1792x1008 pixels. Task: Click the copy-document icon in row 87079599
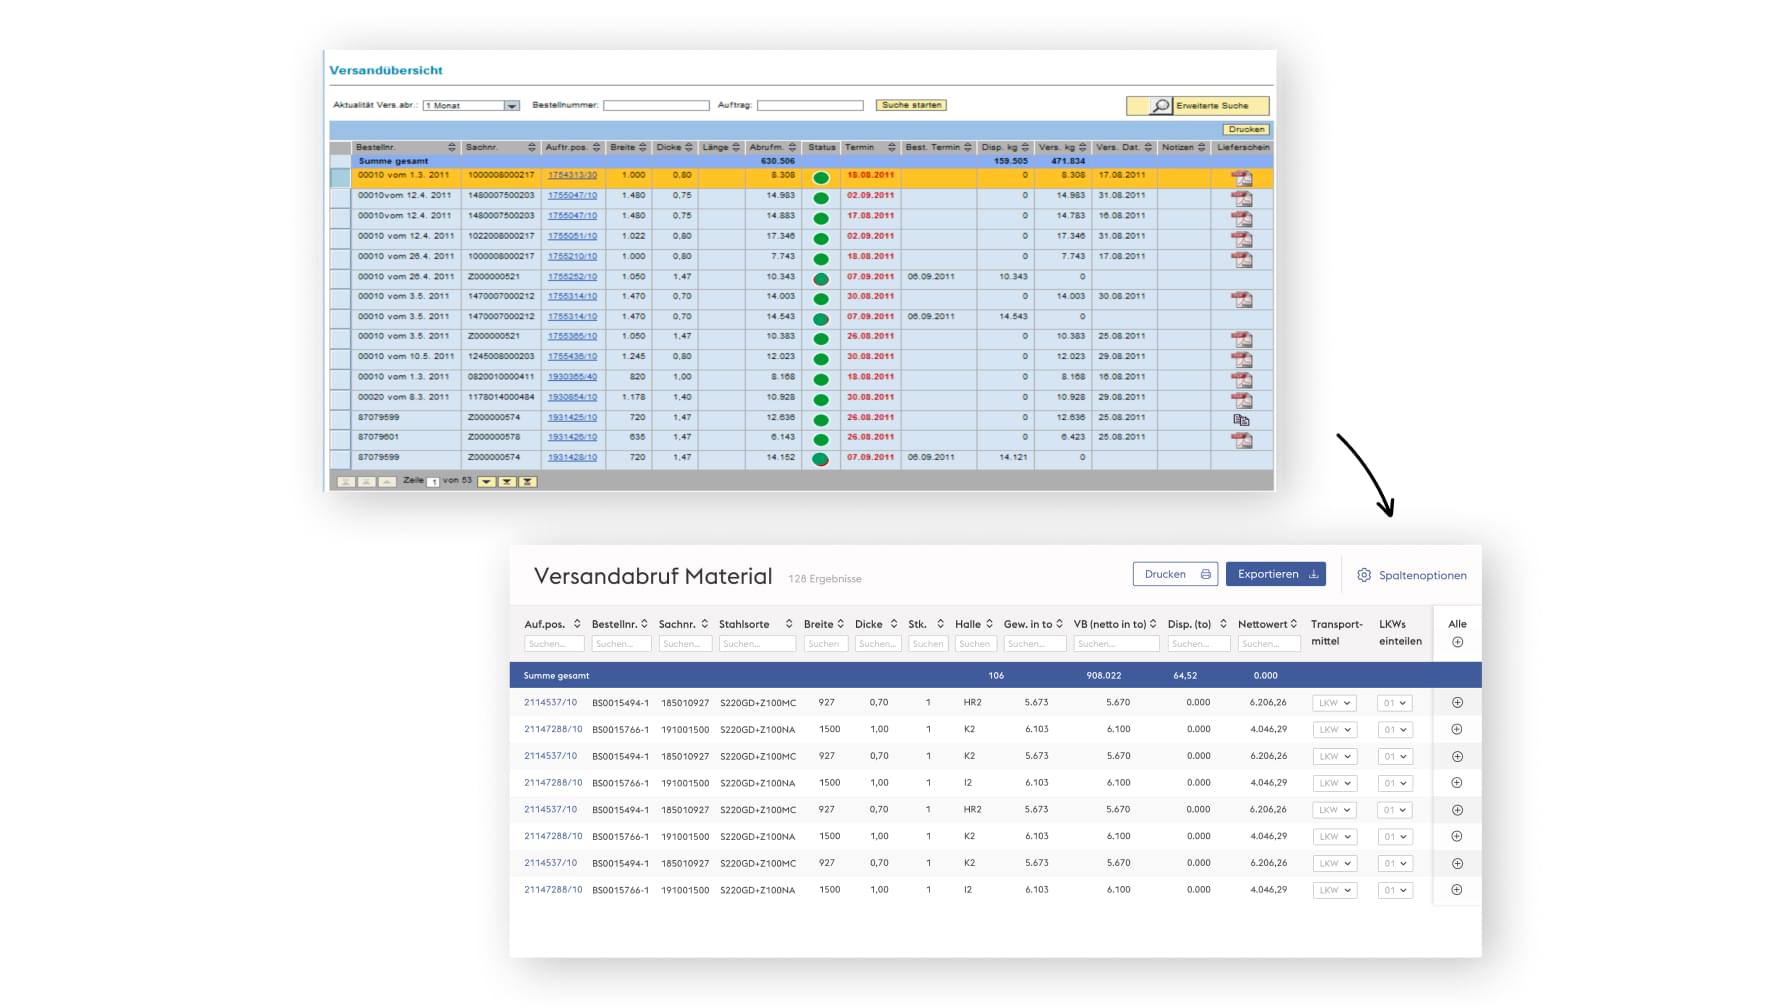tap(1241, 420)
